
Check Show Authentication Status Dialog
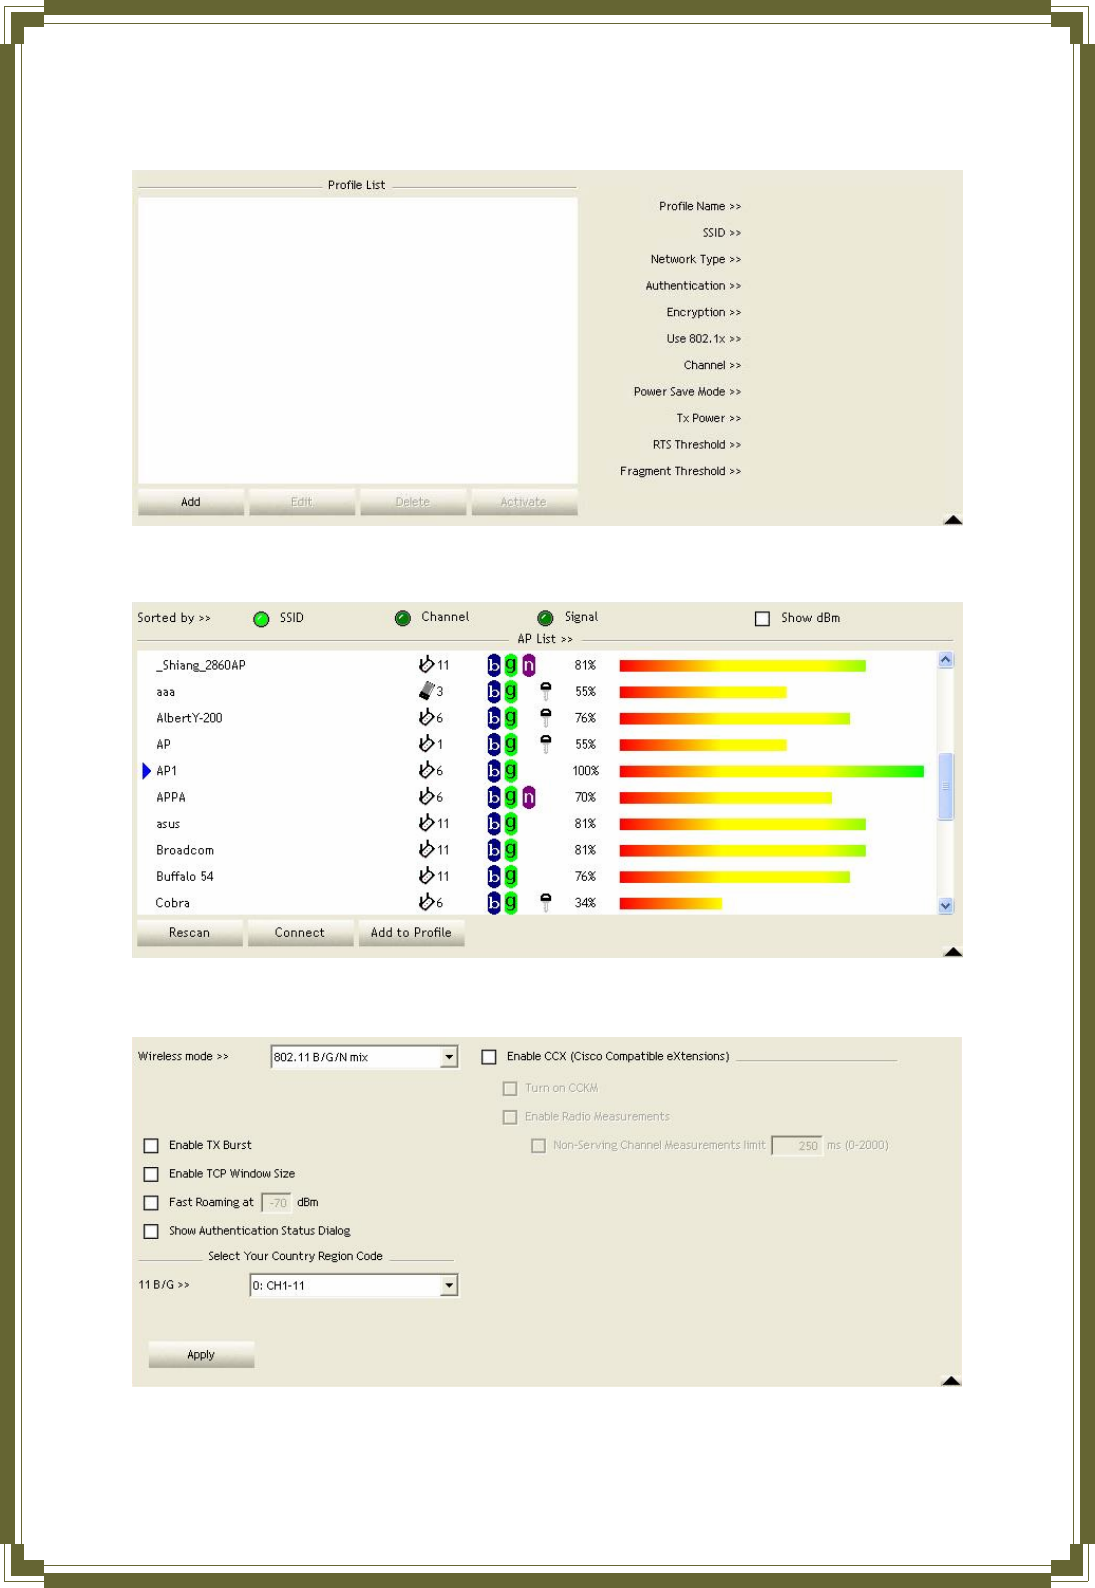151,1232
